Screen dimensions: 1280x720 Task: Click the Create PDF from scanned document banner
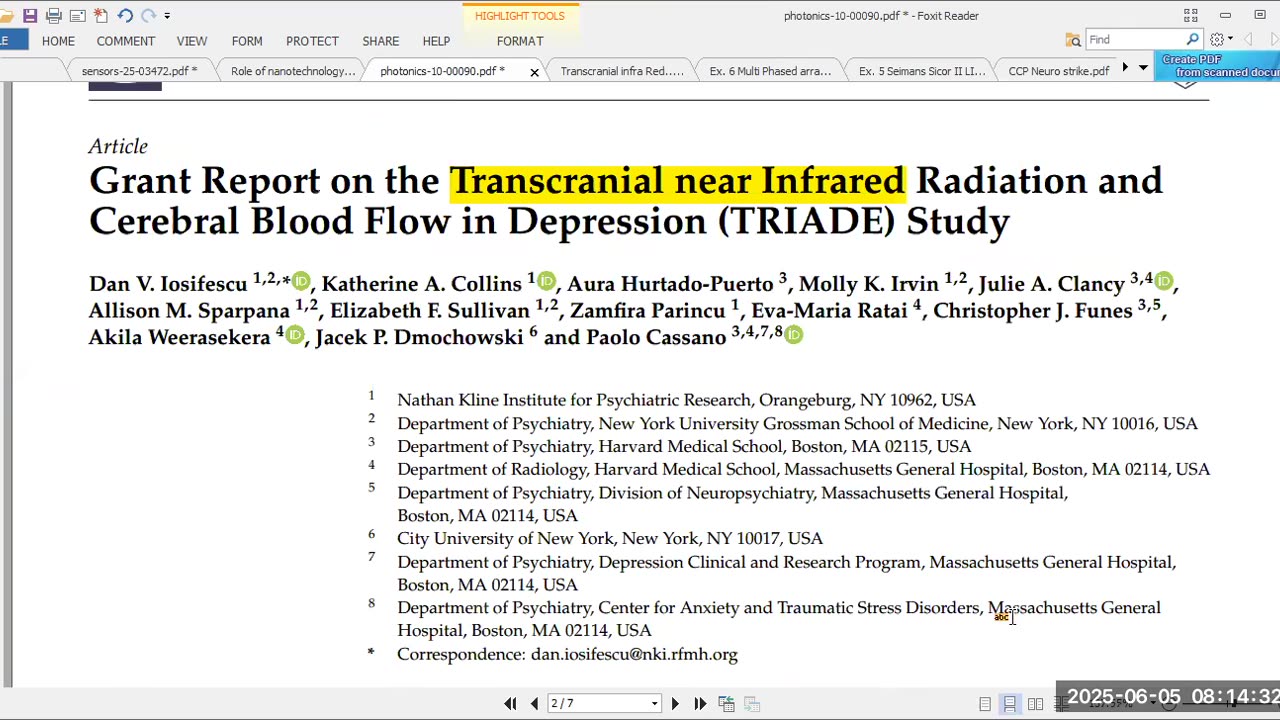(x=1219, y=66)
